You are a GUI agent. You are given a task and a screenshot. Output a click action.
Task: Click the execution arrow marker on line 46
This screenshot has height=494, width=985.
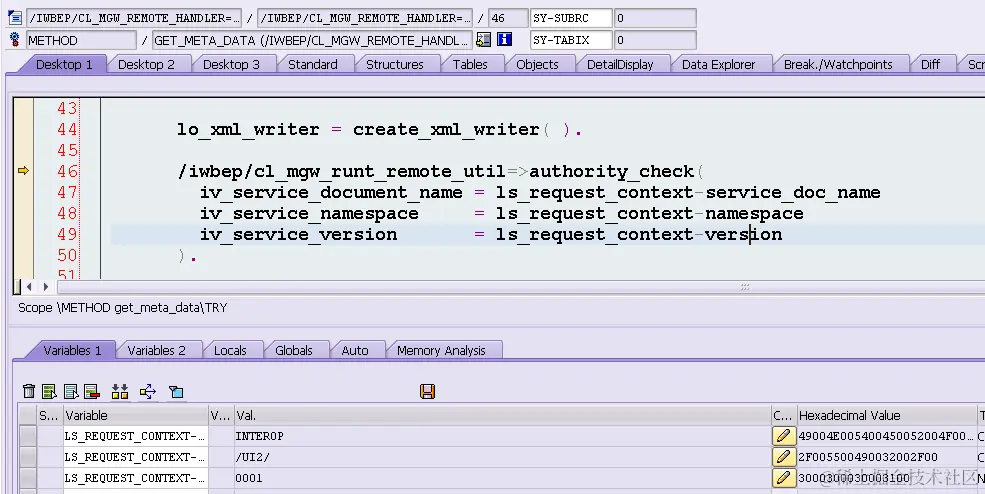point(23,170)
